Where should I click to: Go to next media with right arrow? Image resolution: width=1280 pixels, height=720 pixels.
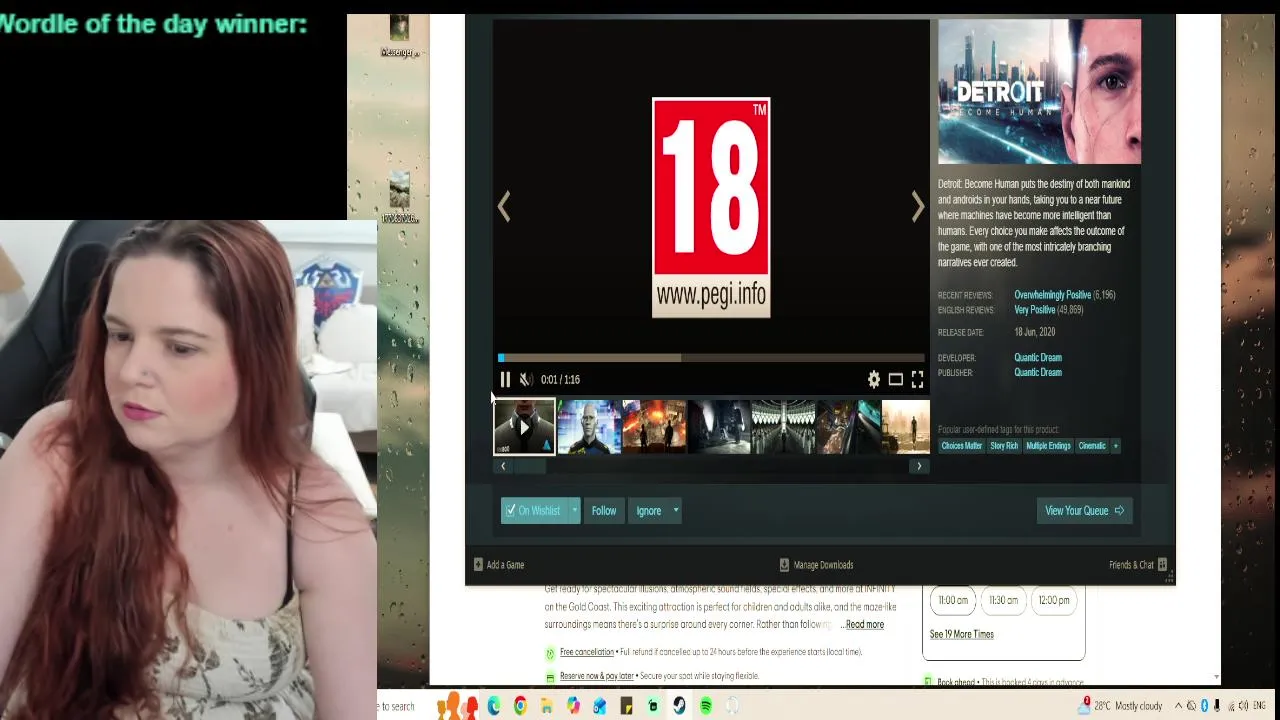tap(918, 206)
